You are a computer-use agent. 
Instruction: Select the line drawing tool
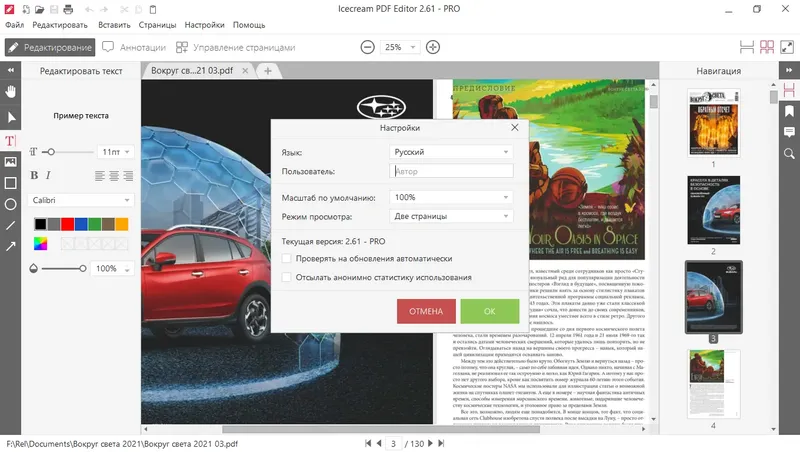click(10, 225)
